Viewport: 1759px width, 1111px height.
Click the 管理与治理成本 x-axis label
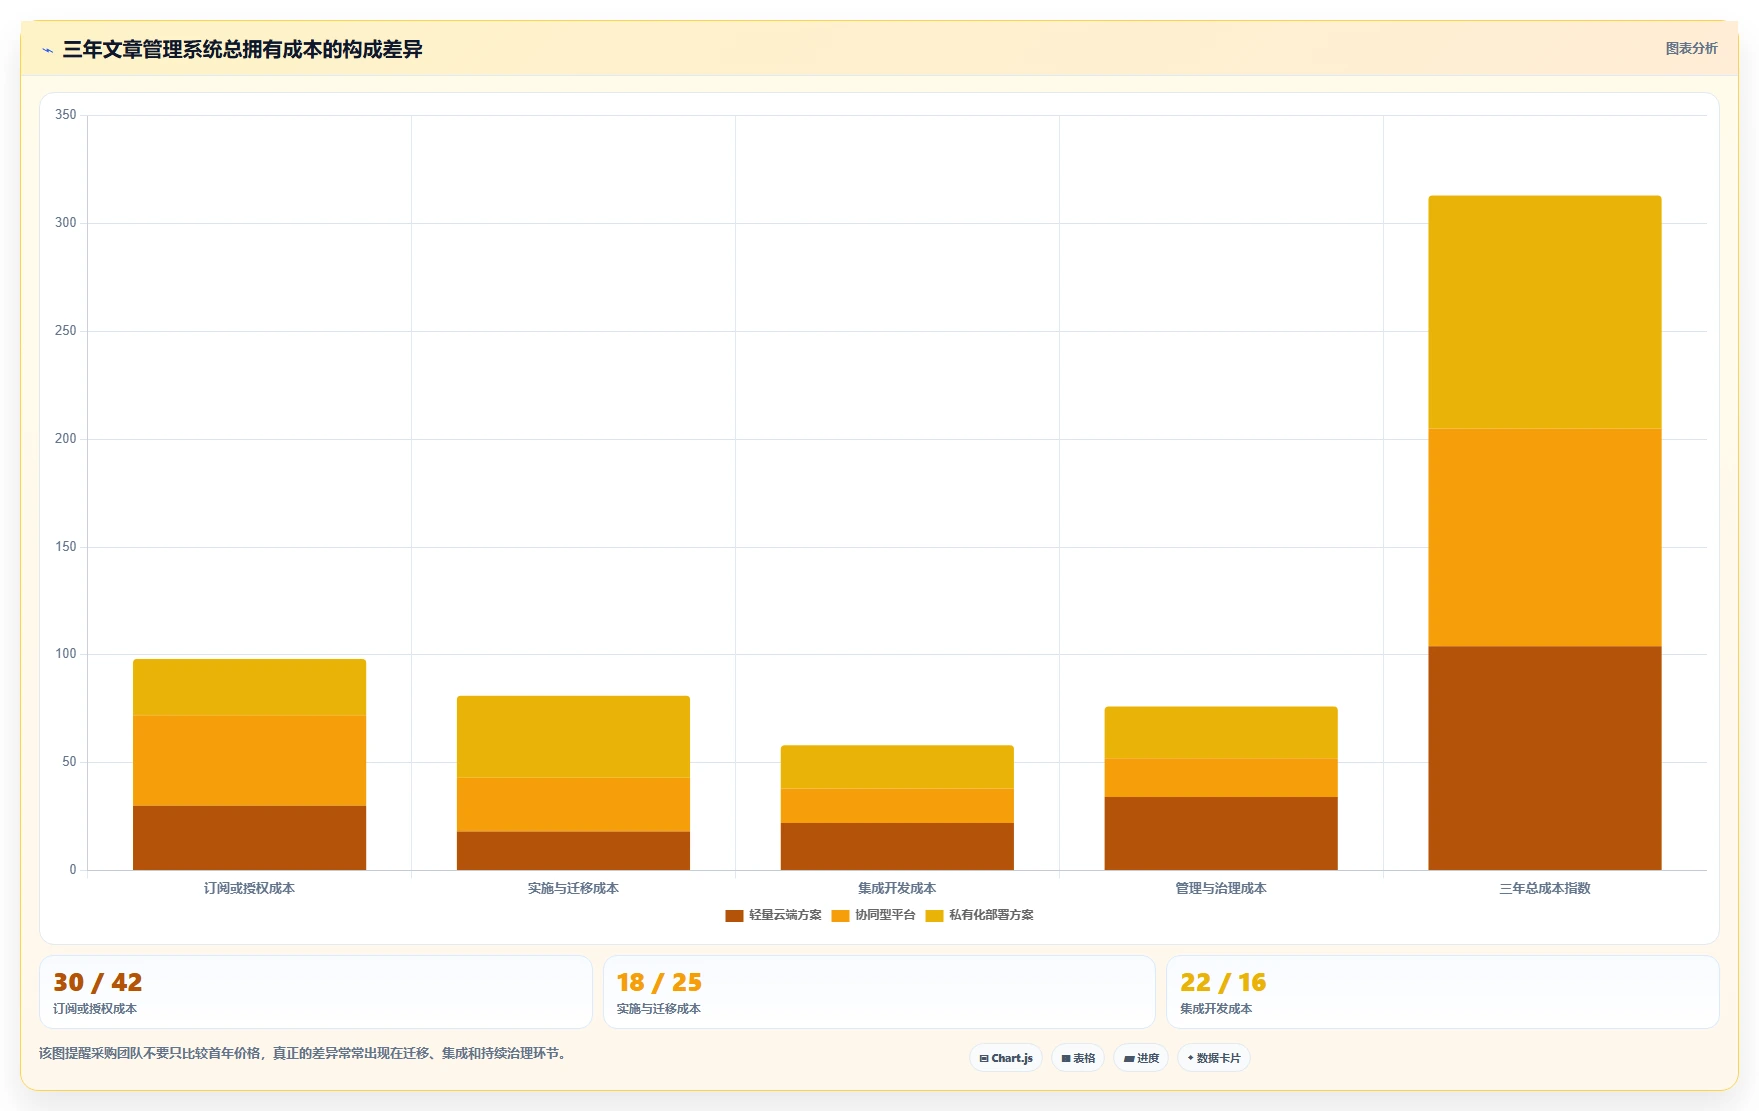coord(1221,888)
